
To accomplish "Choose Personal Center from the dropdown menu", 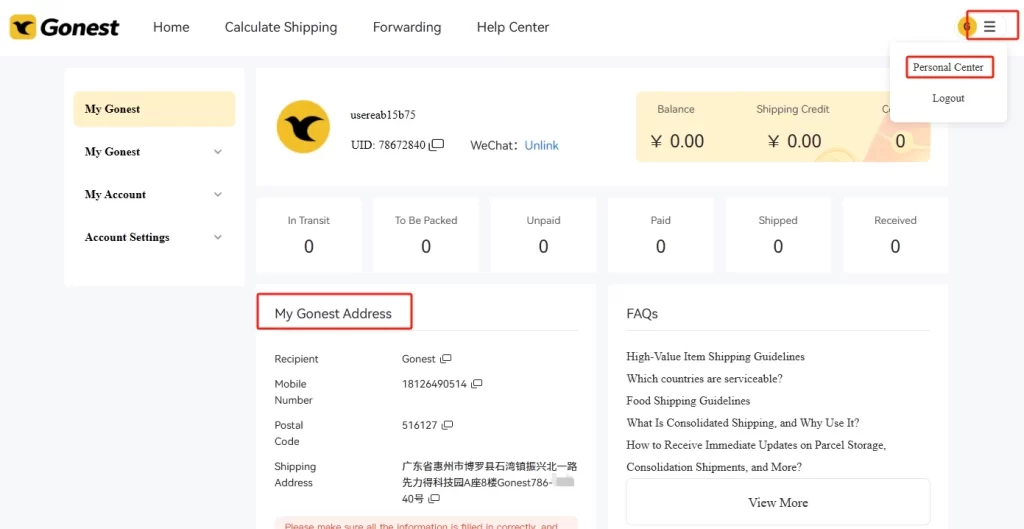I will click(x=948, y=67).
